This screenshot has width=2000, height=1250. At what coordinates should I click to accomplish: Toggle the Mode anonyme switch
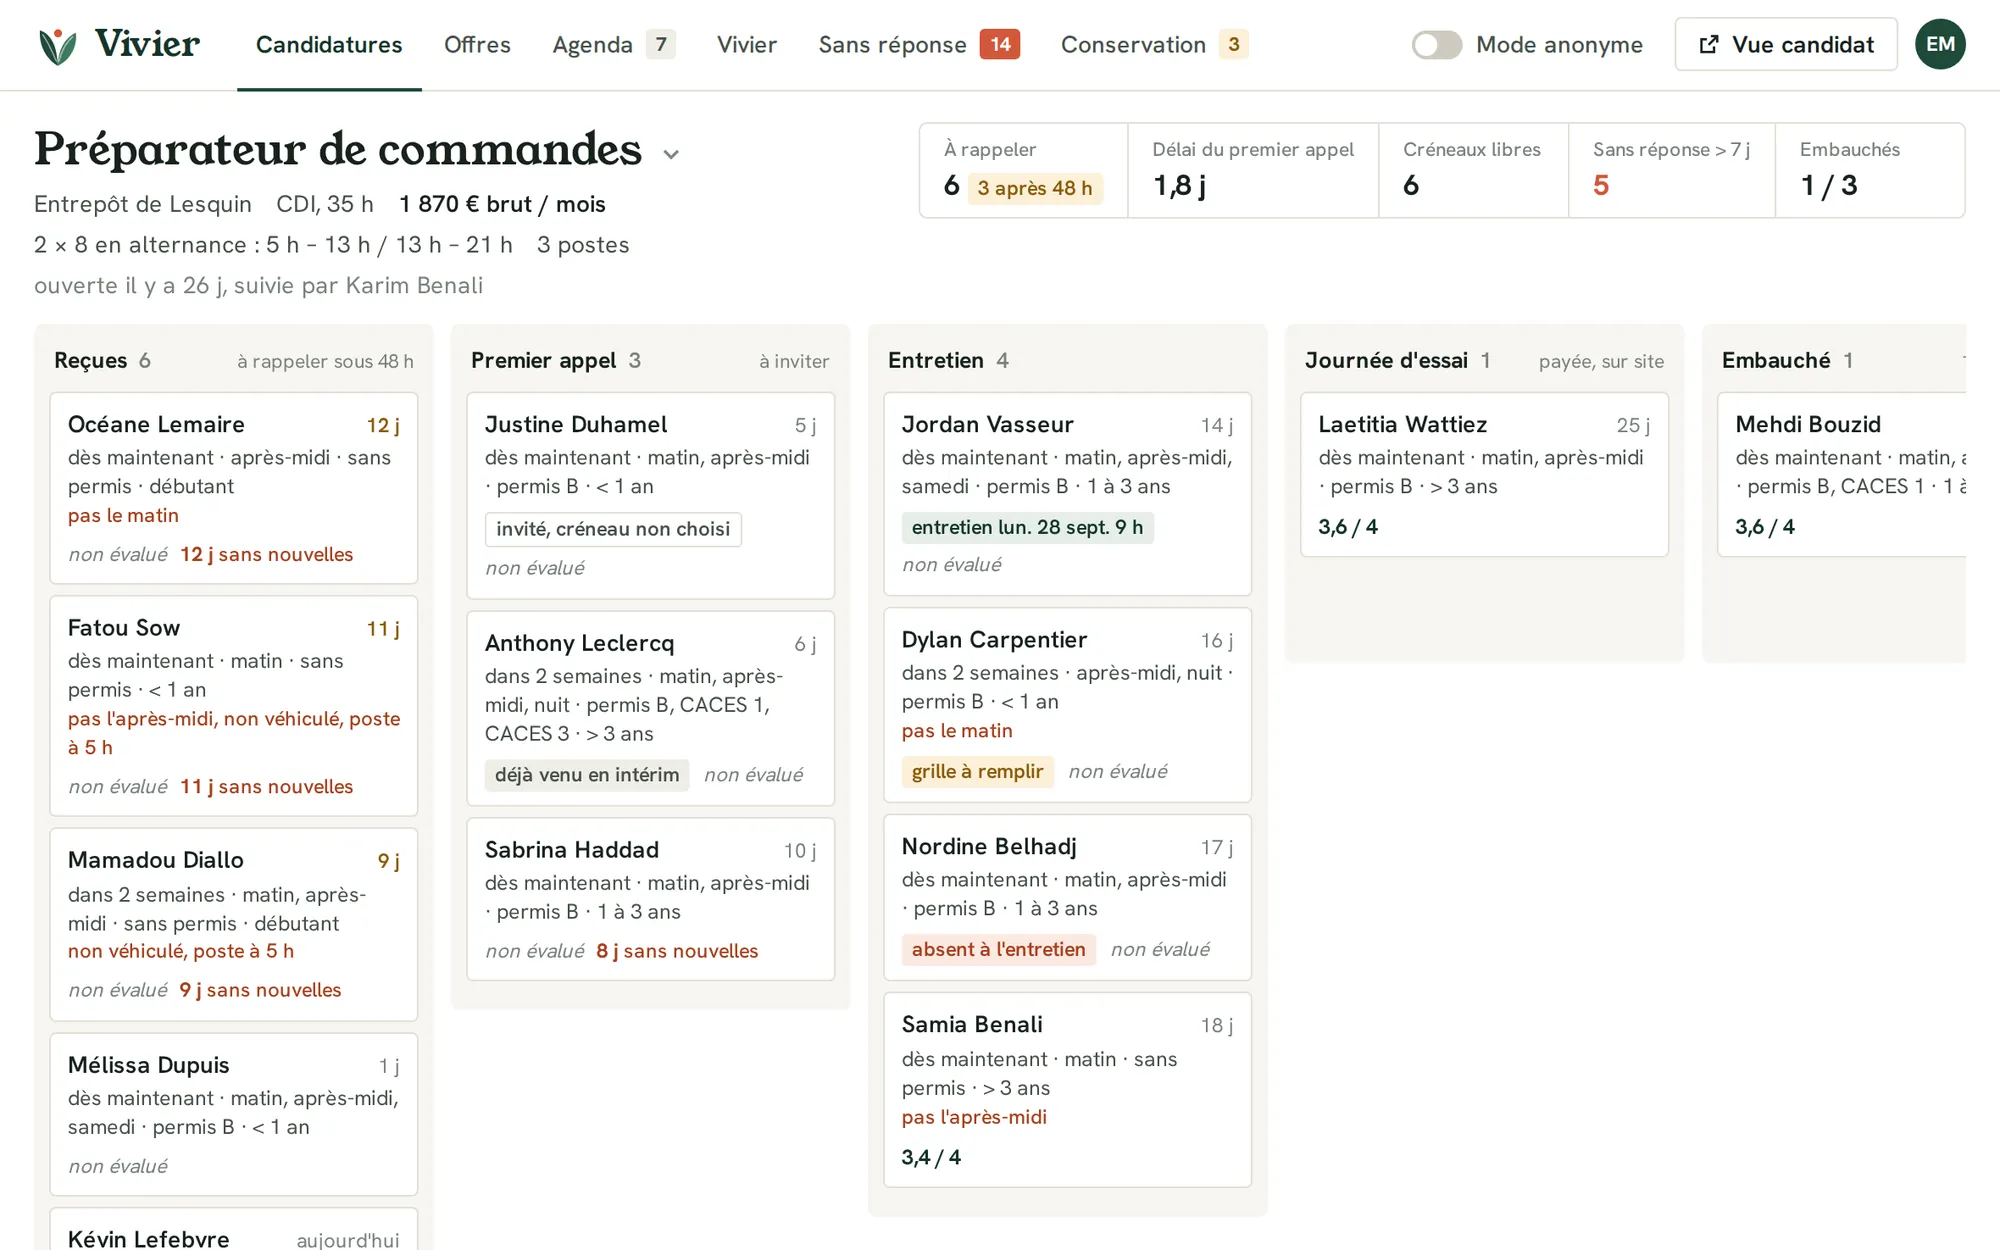(1436, 44)
